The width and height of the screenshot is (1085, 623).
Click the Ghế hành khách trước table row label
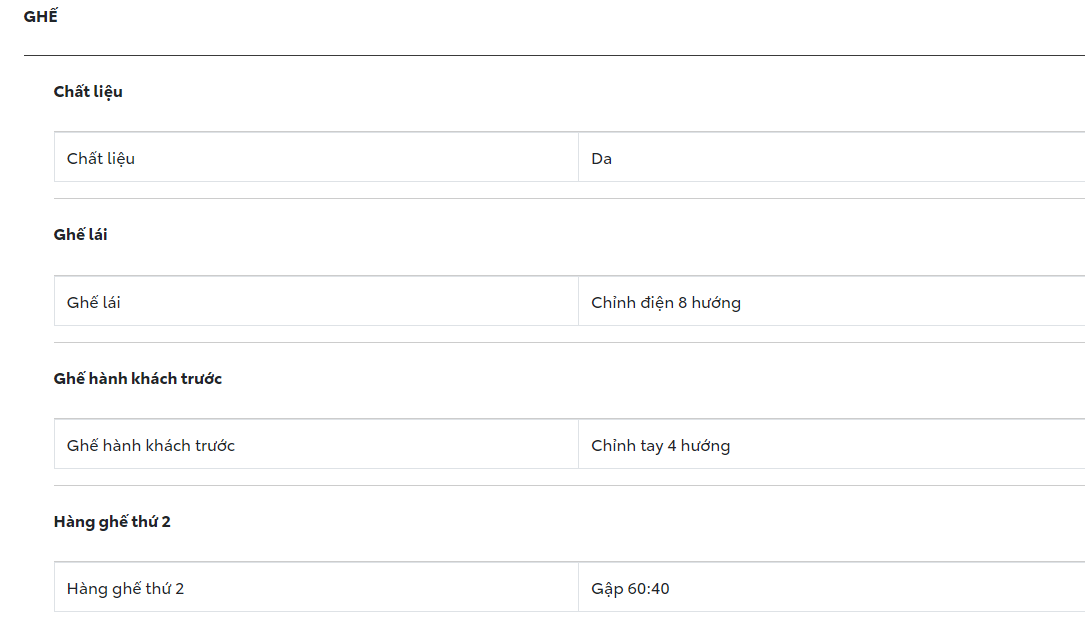[x=151, y=445]
